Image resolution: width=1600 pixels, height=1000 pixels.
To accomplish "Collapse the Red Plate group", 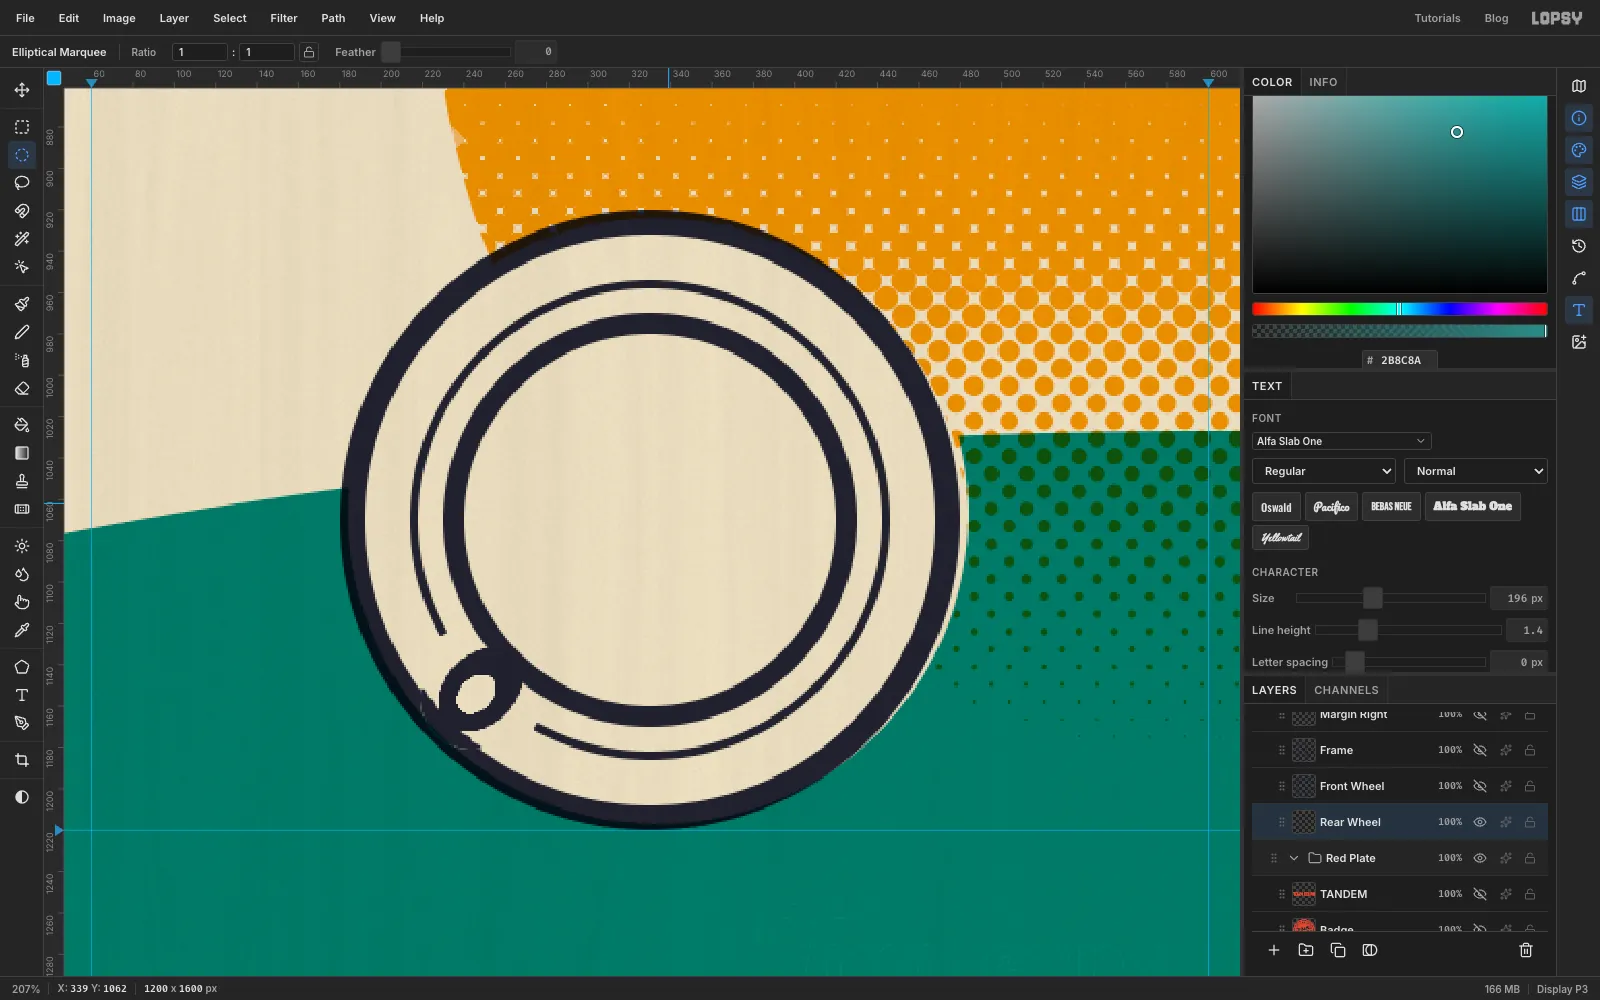I will tap(1294, 858).
